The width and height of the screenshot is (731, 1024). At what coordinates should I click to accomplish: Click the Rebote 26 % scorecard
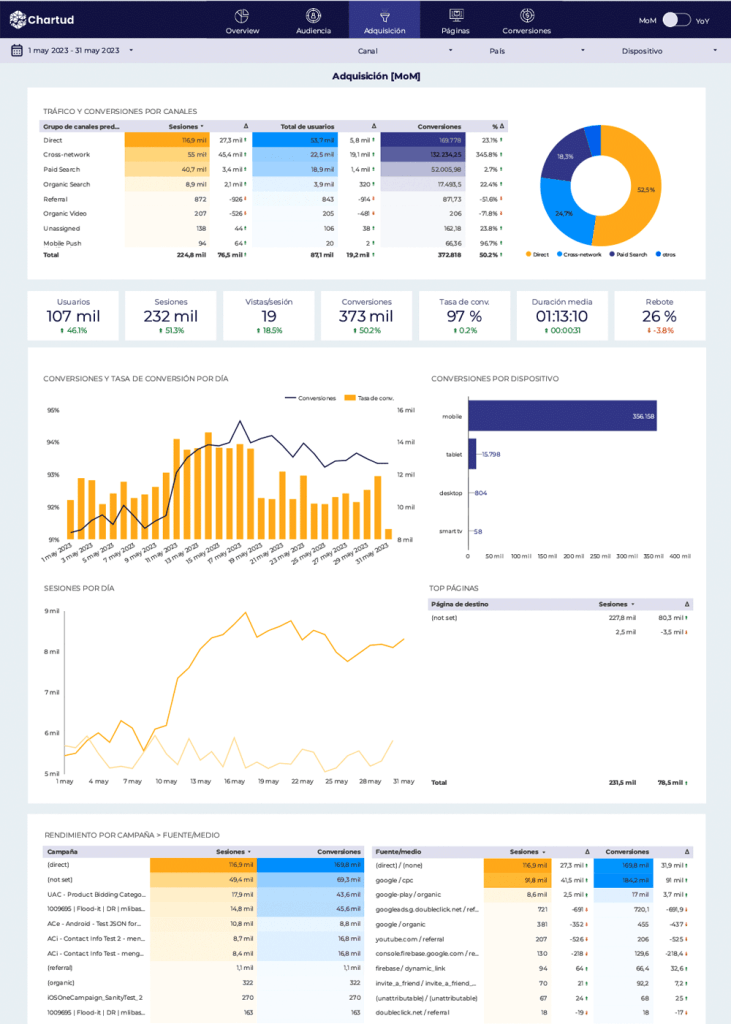660,316
